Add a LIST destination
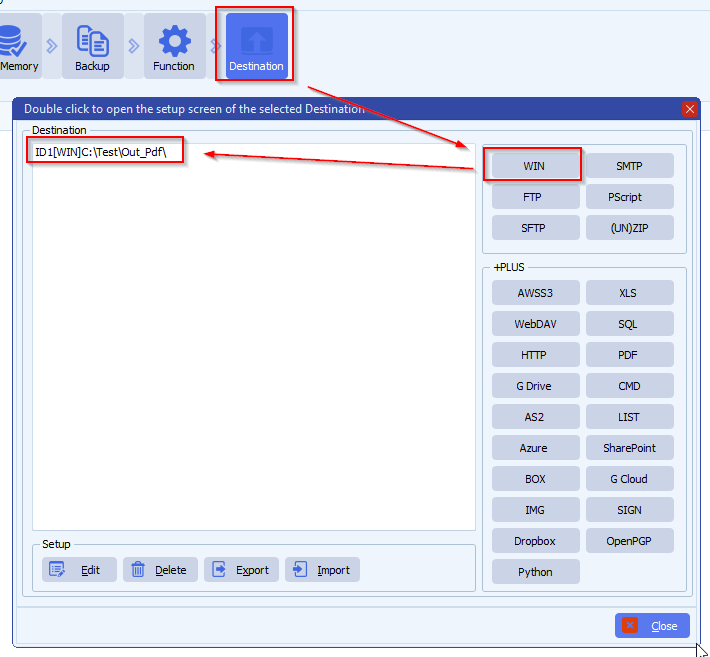This screenshot has width=710, height=657. (x=629, y=417)
